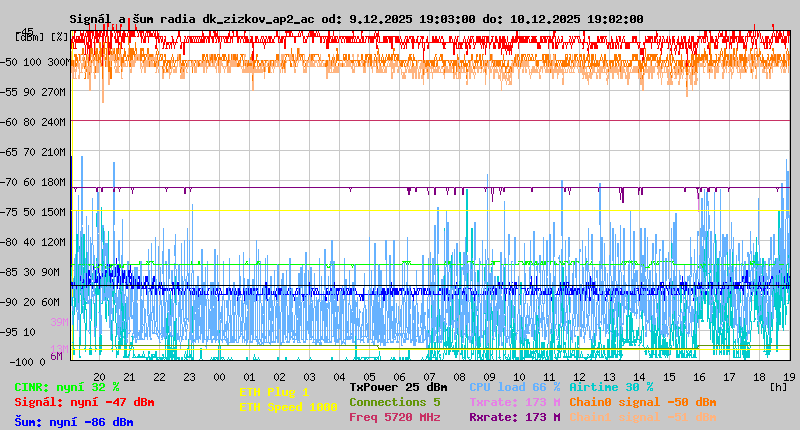The height and width of the screenshot is (430, 800).
Task: Click the Connections 5 legend label
Action: tap(394, 402)
